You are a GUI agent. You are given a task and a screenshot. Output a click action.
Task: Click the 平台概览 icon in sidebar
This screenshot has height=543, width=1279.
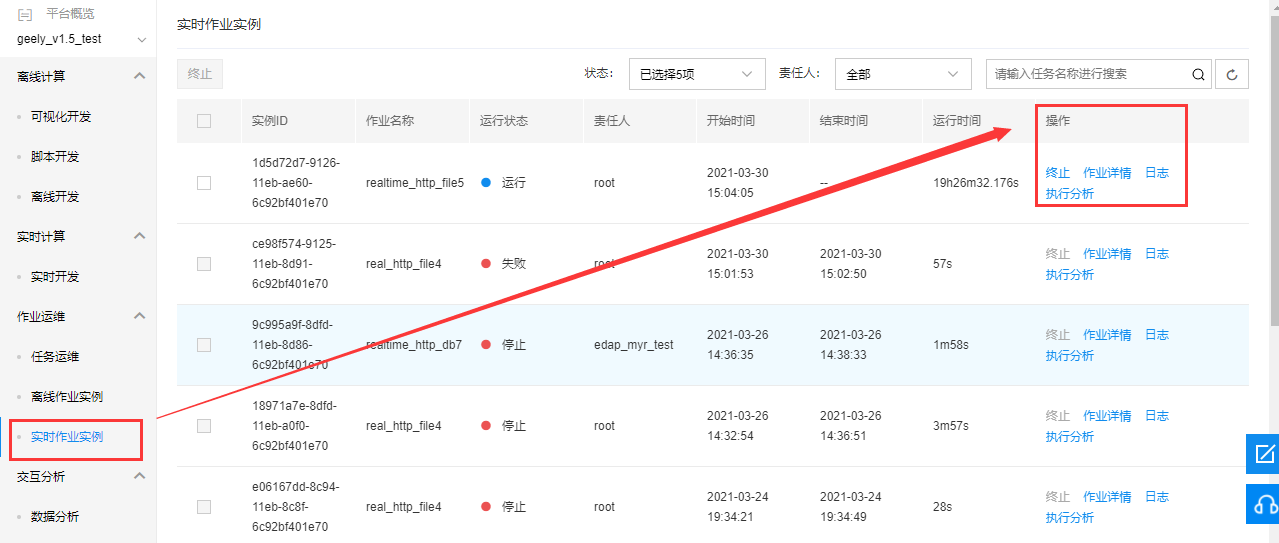point(25,14)
